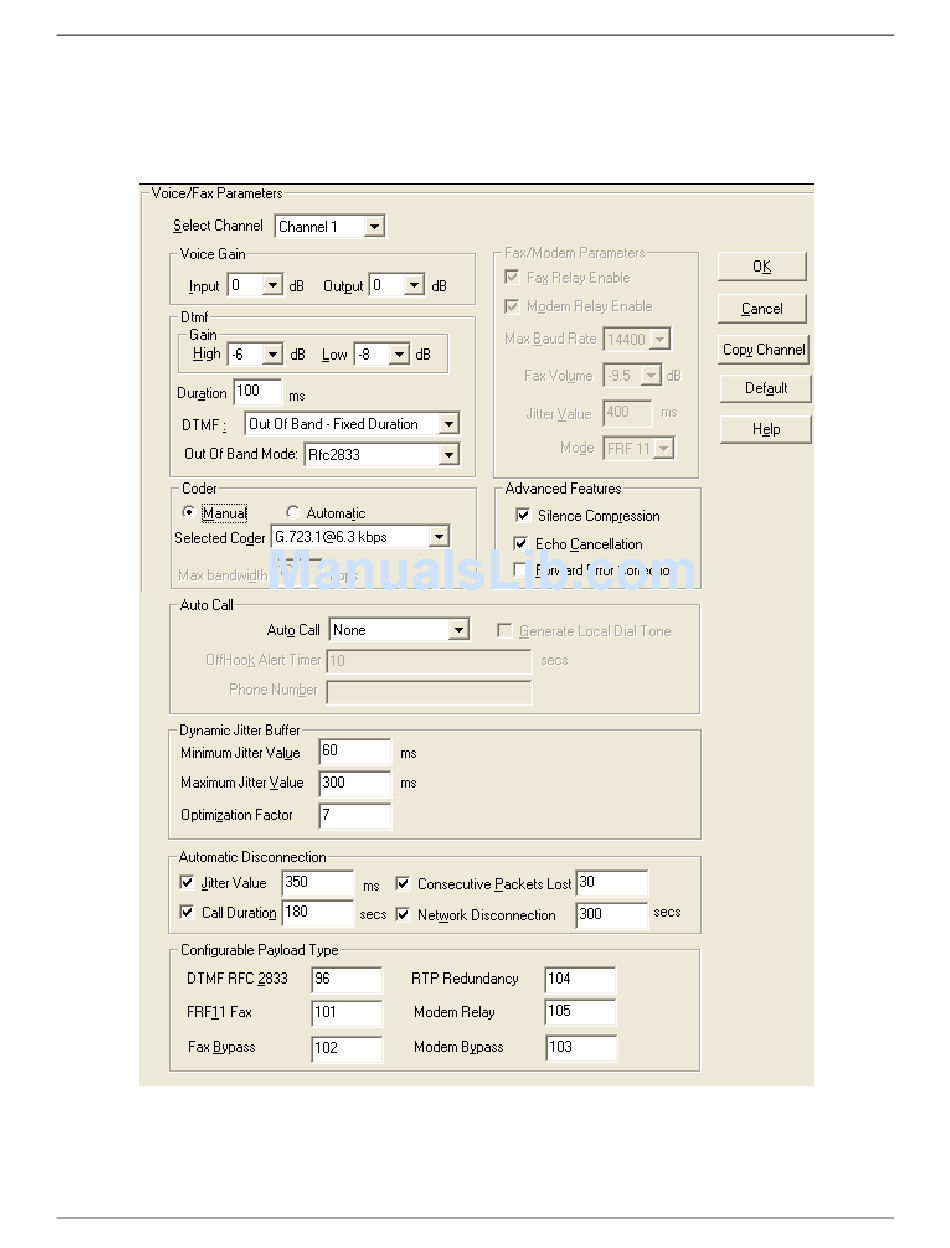Image resolution: width=950 pixels, height=1248 pixels.
Task: Click the OK button
Action: tap(762, 267)
